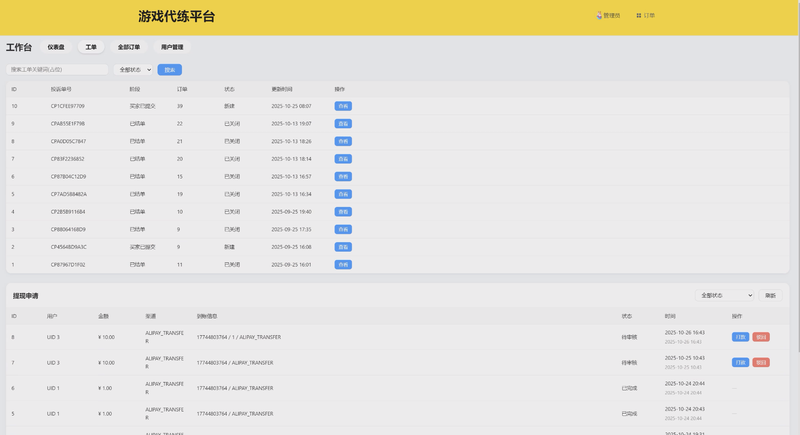View ticket CP45648D9A3C with 查看 button

343,247
